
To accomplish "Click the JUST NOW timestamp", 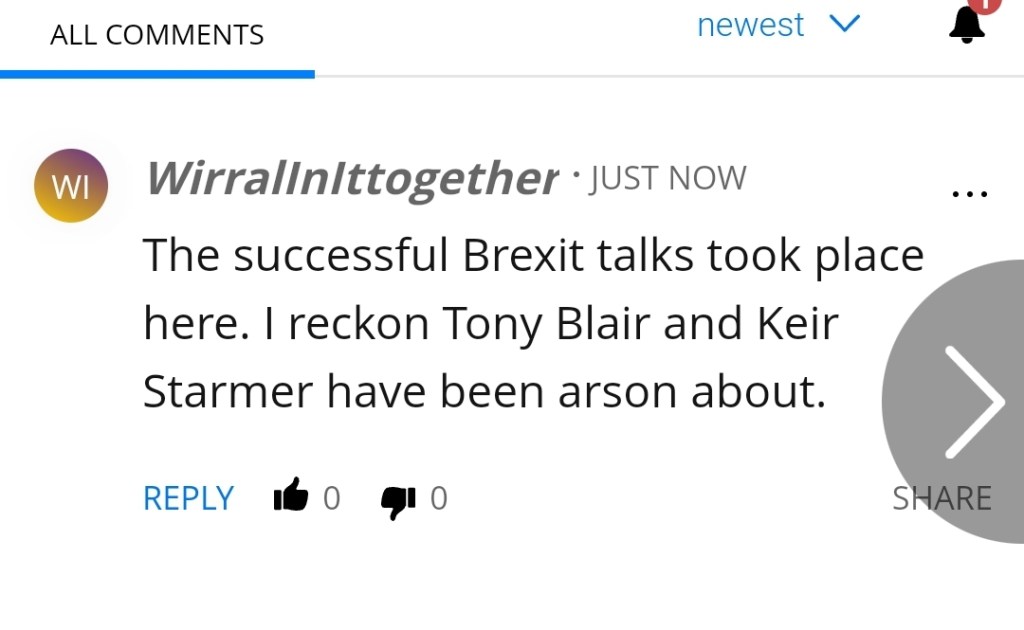I will (668, 179).
